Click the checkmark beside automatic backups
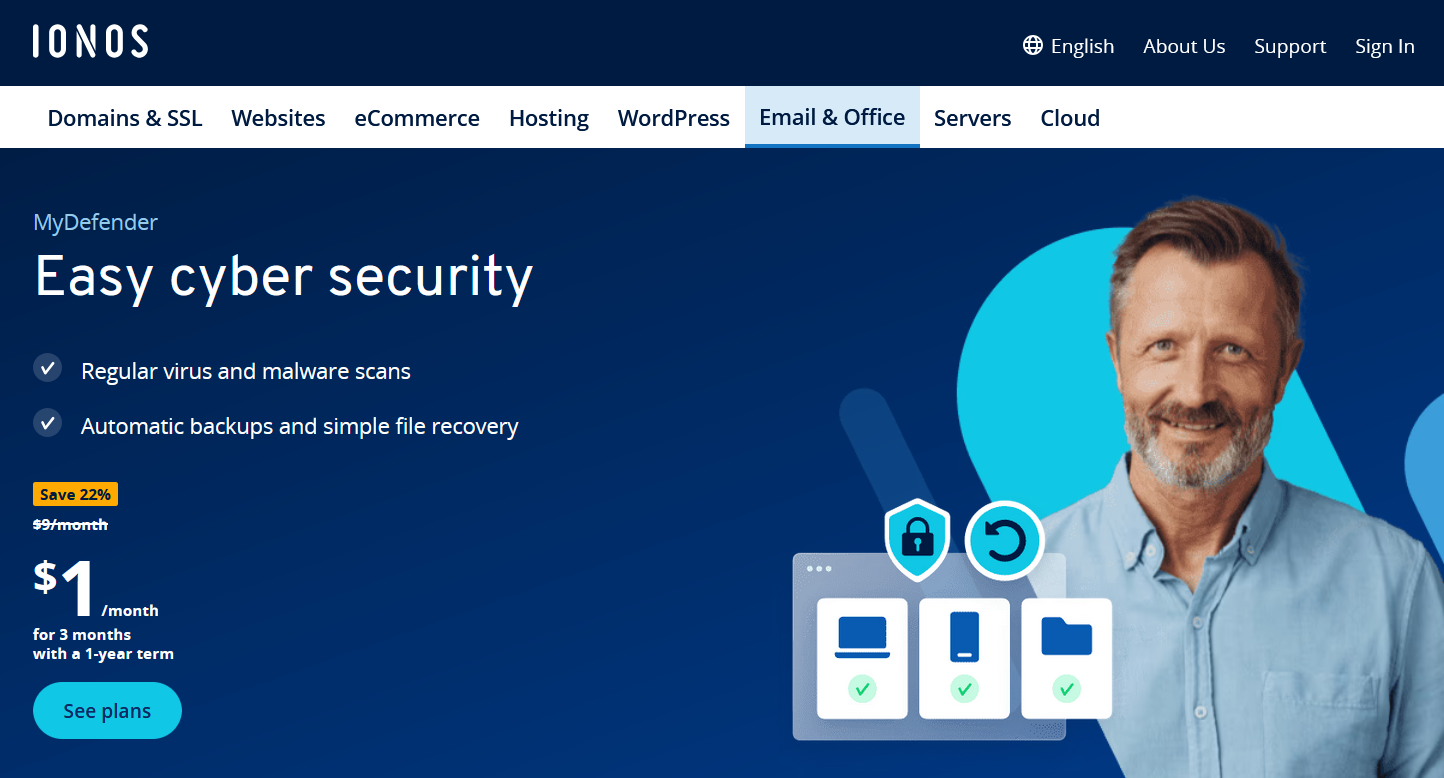The image size is (1444, 778). coord(47,423)
